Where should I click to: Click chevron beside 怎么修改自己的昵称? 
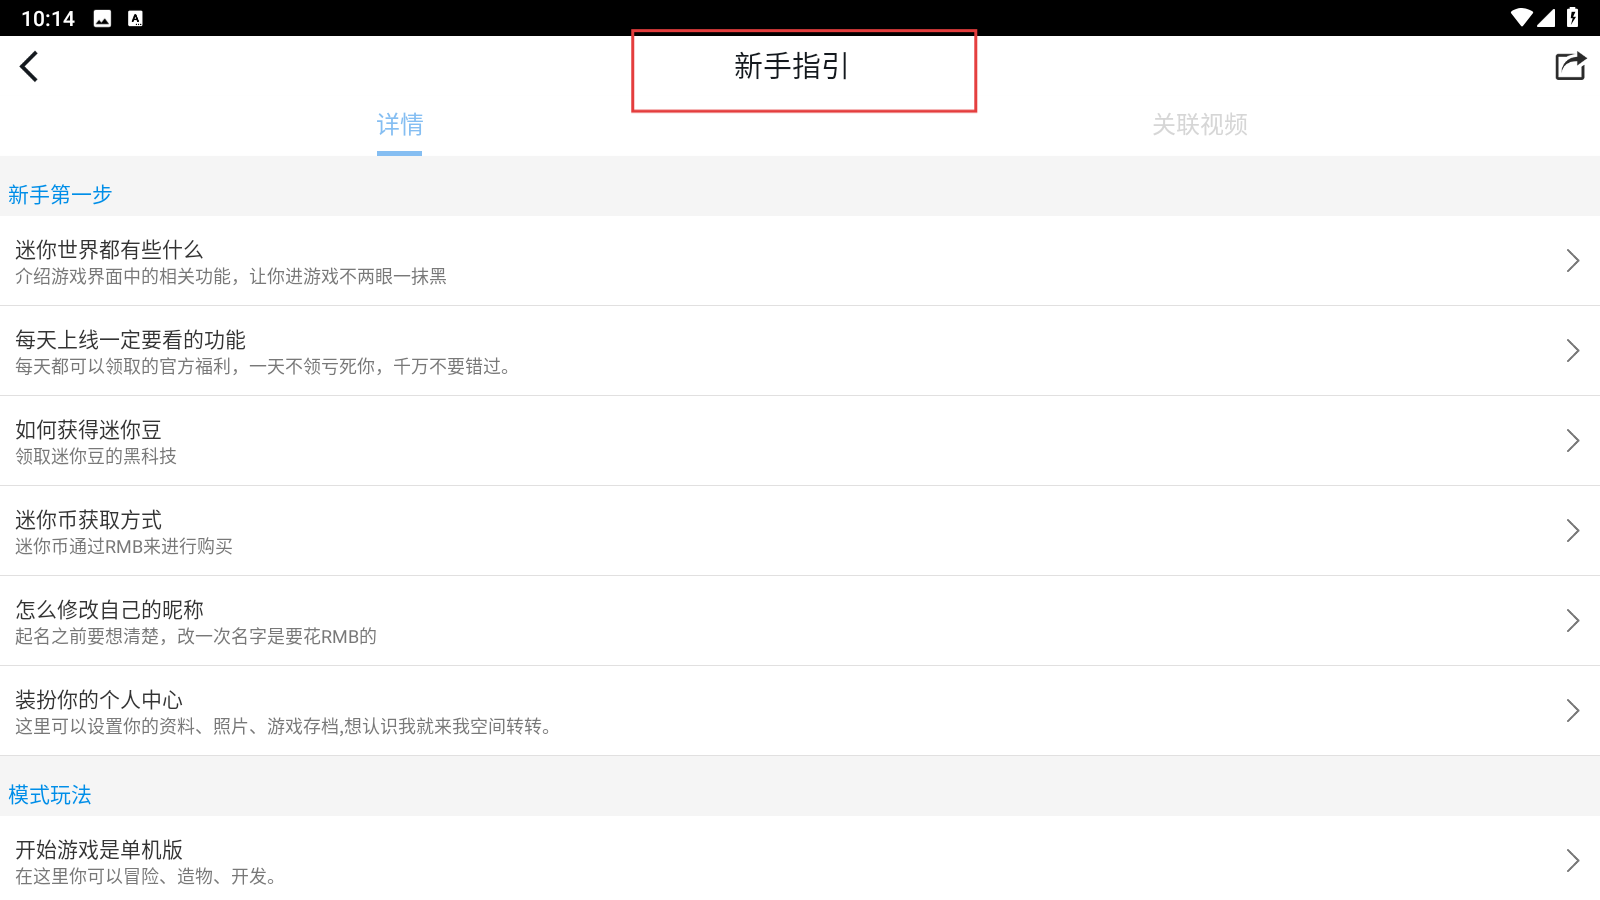[x=1572, y=621]
